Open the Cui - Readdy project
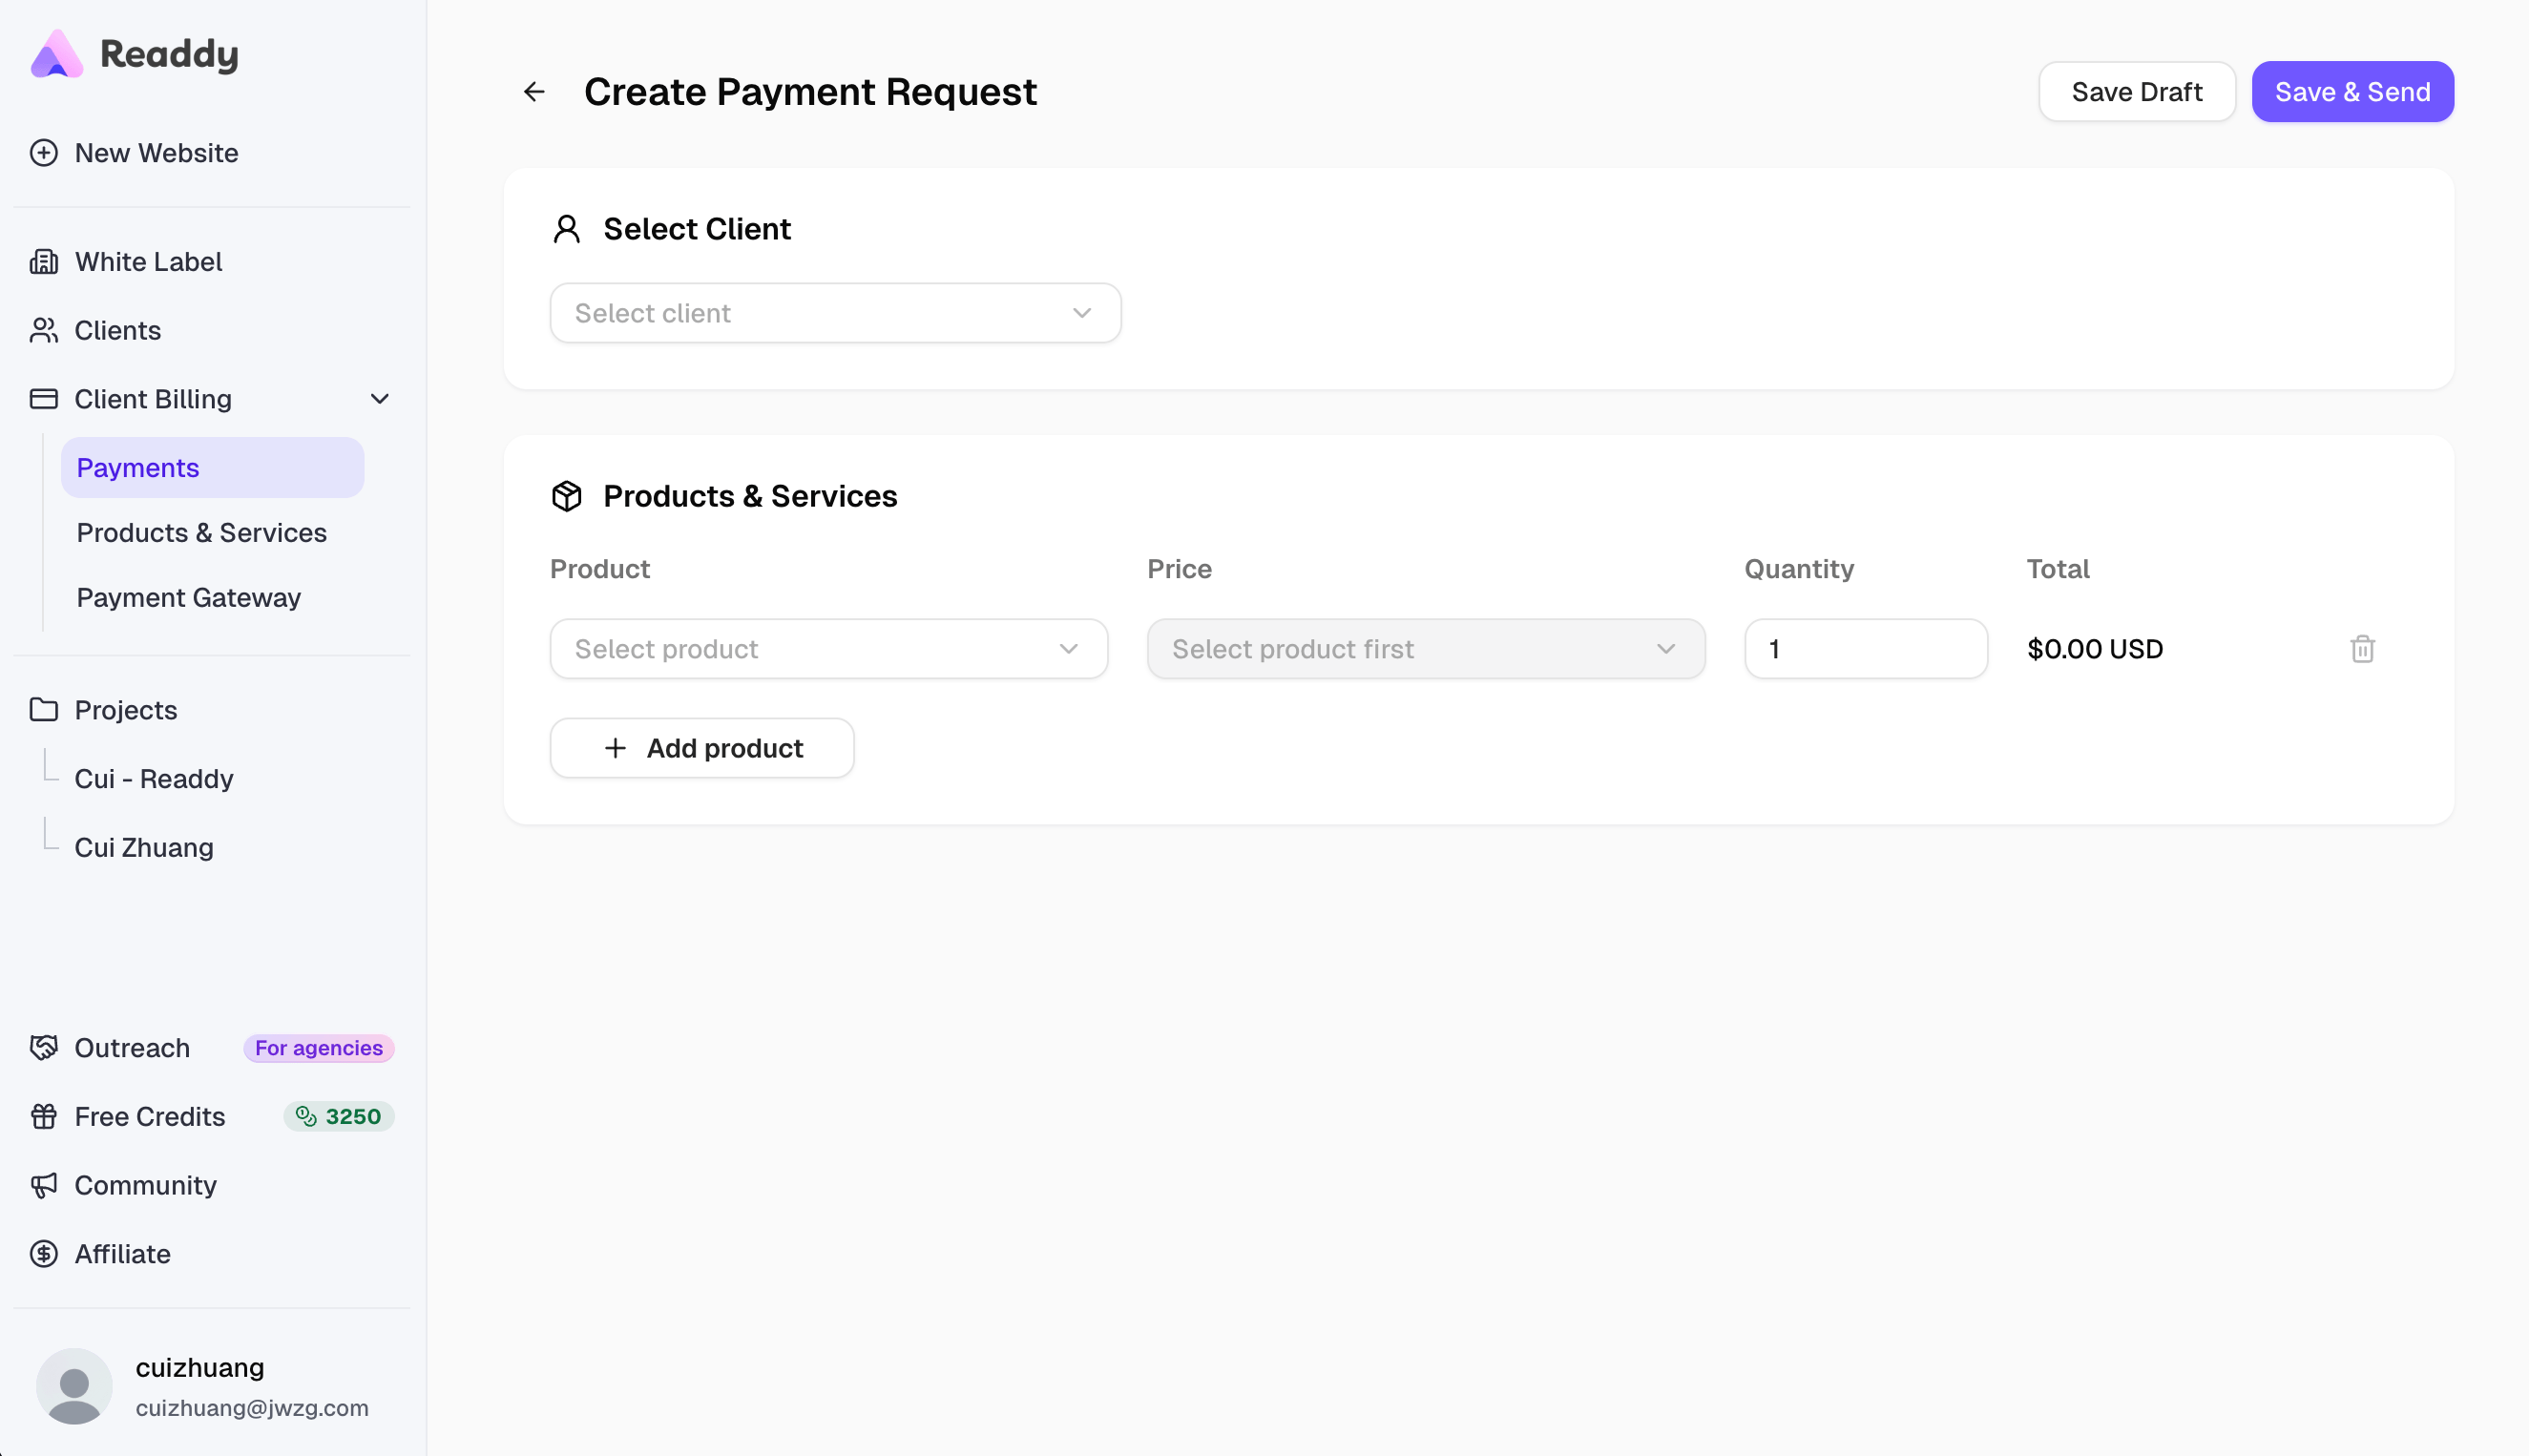 [154, 779]
